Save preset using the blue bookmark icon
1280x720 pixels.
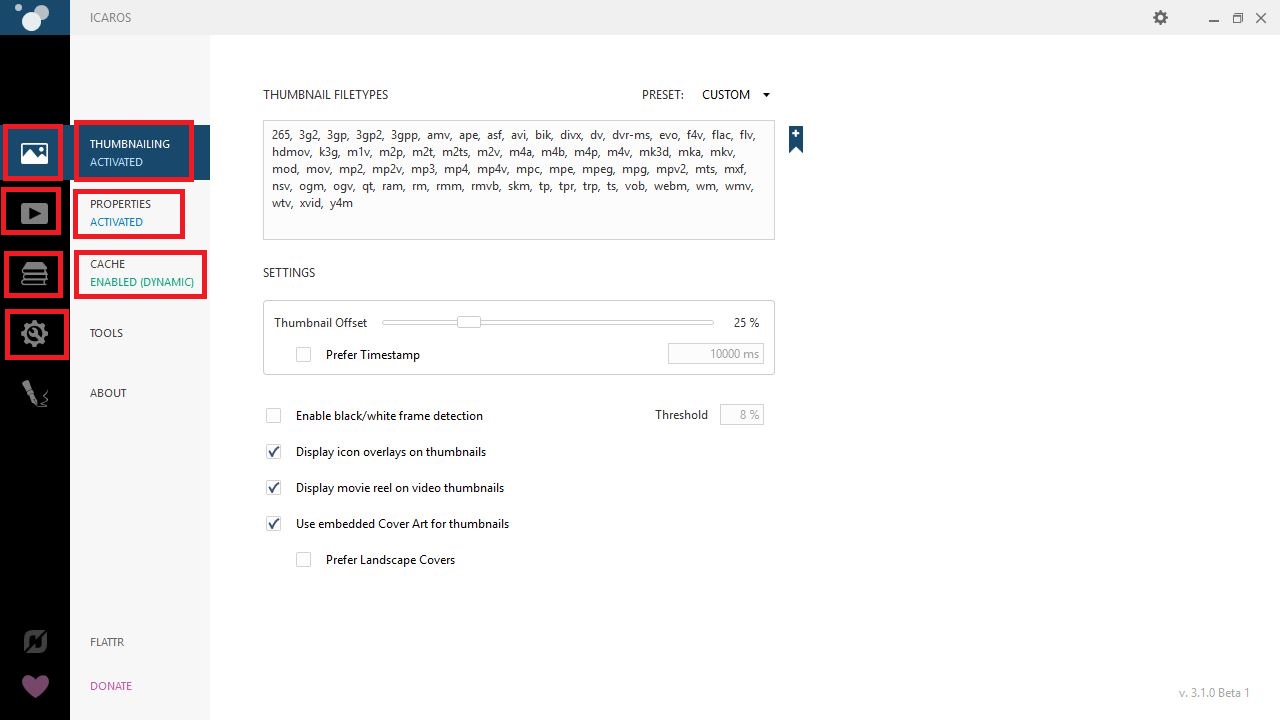(795, 139)
